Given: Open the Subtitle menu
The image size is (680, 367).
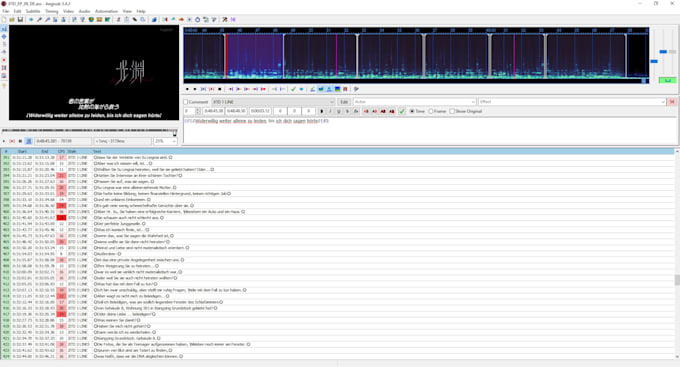Looking at the screenshot, I should 33,11.
